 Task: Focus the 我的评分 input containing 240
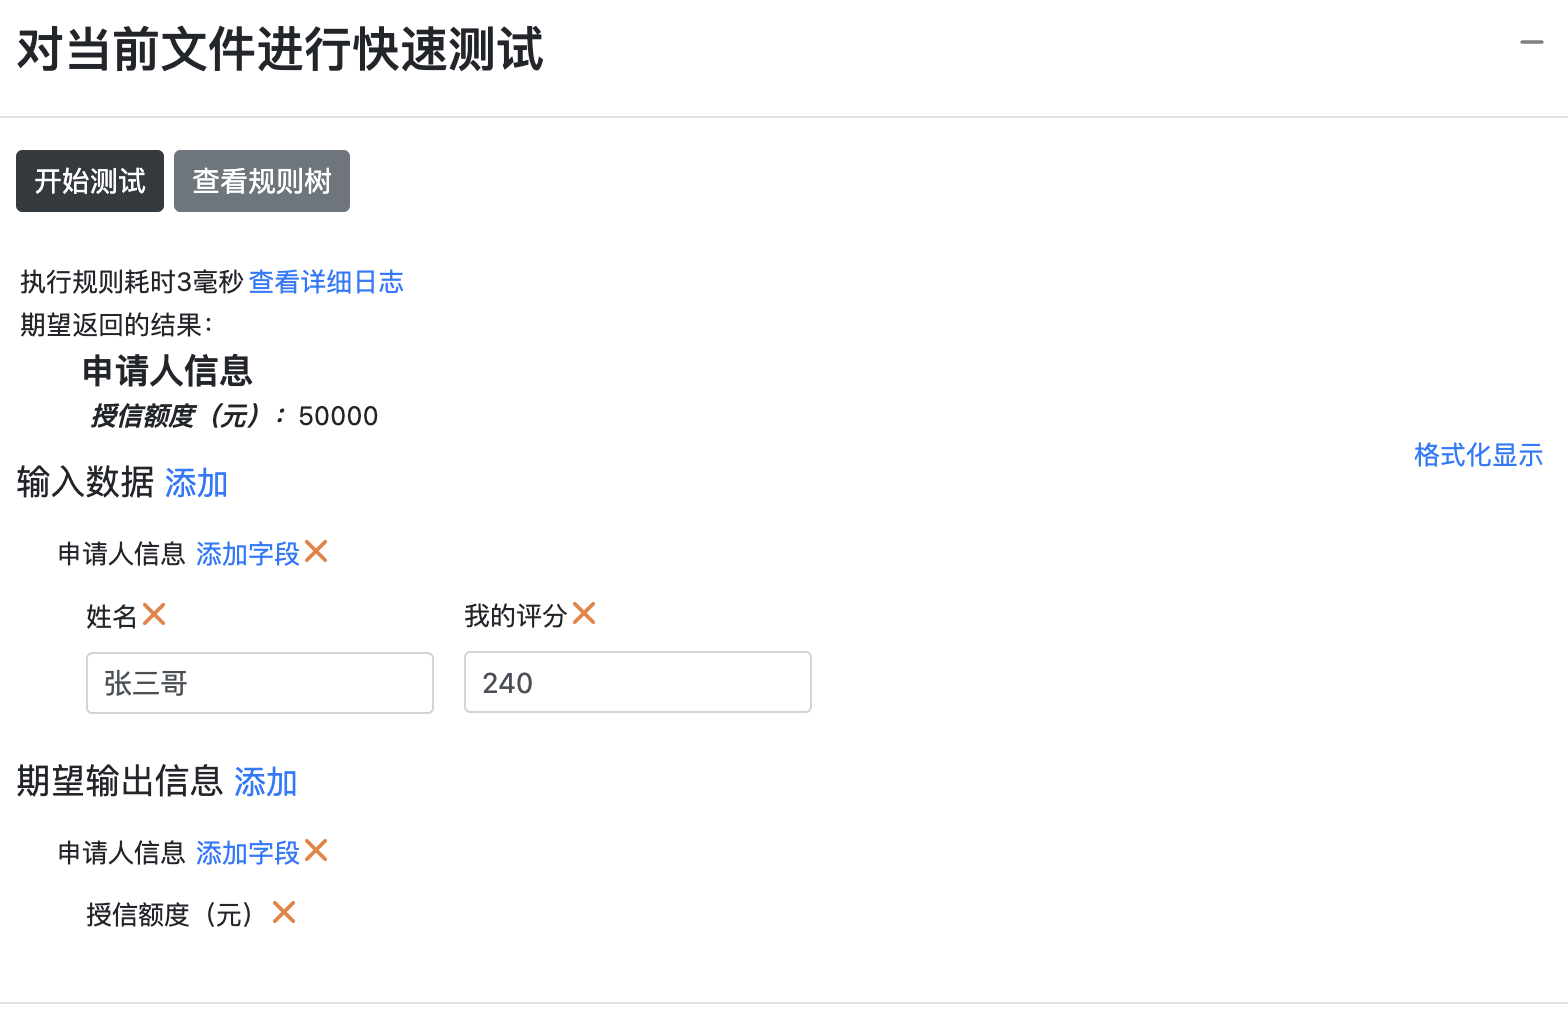point(638,683)
